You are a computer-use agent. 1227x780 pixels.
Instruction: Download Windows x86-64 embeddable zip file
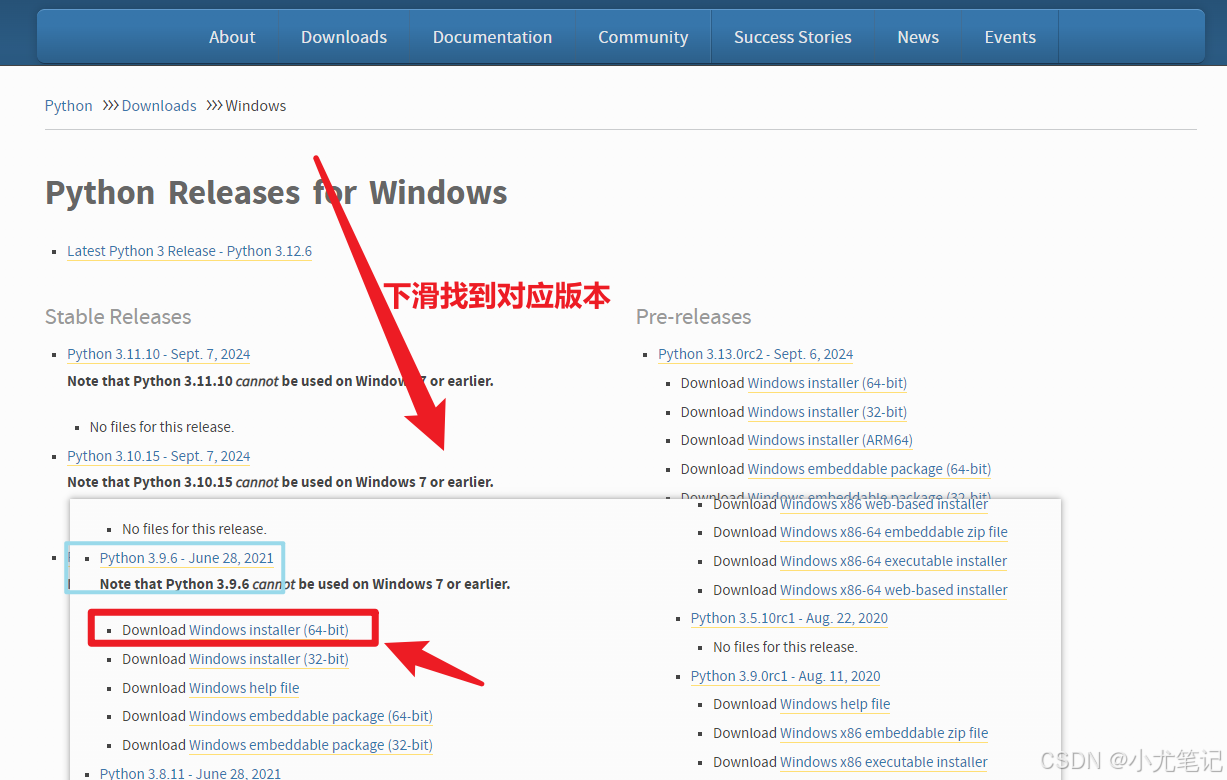[x=894, y=532]
